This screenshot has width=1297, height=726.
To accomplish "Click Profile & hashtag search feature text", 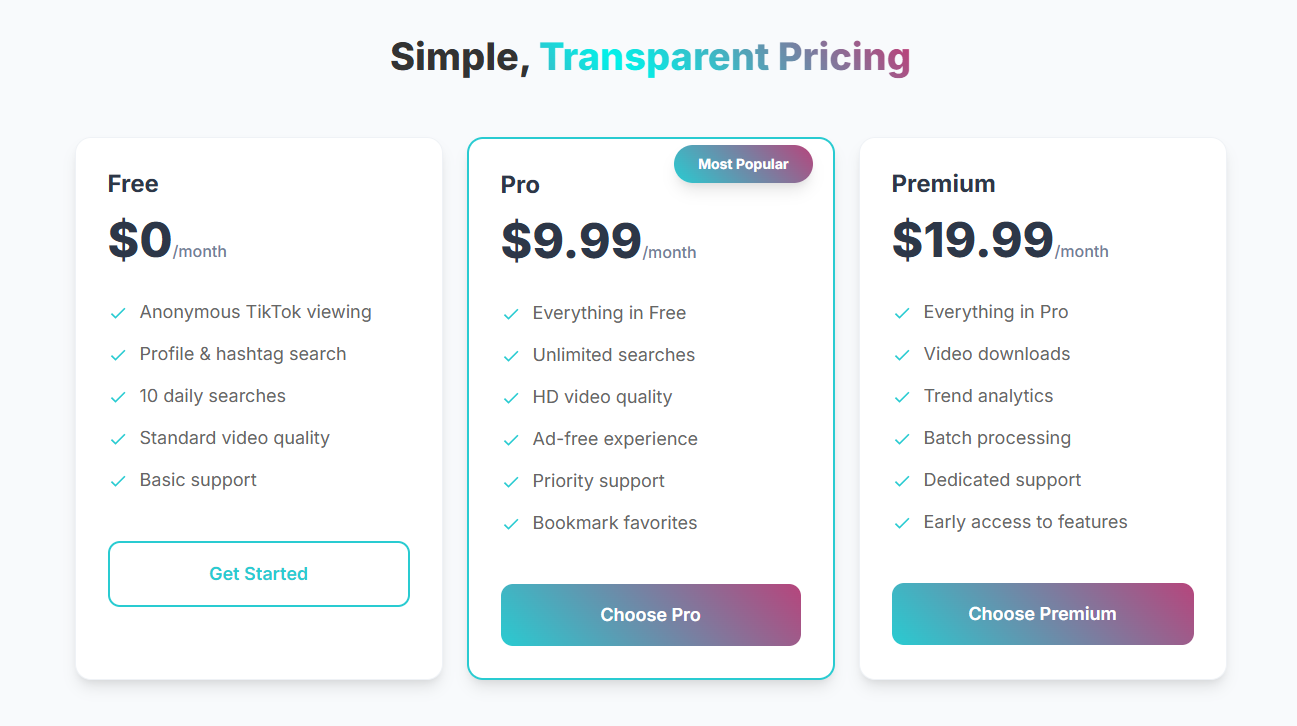I will pos(243,354).
